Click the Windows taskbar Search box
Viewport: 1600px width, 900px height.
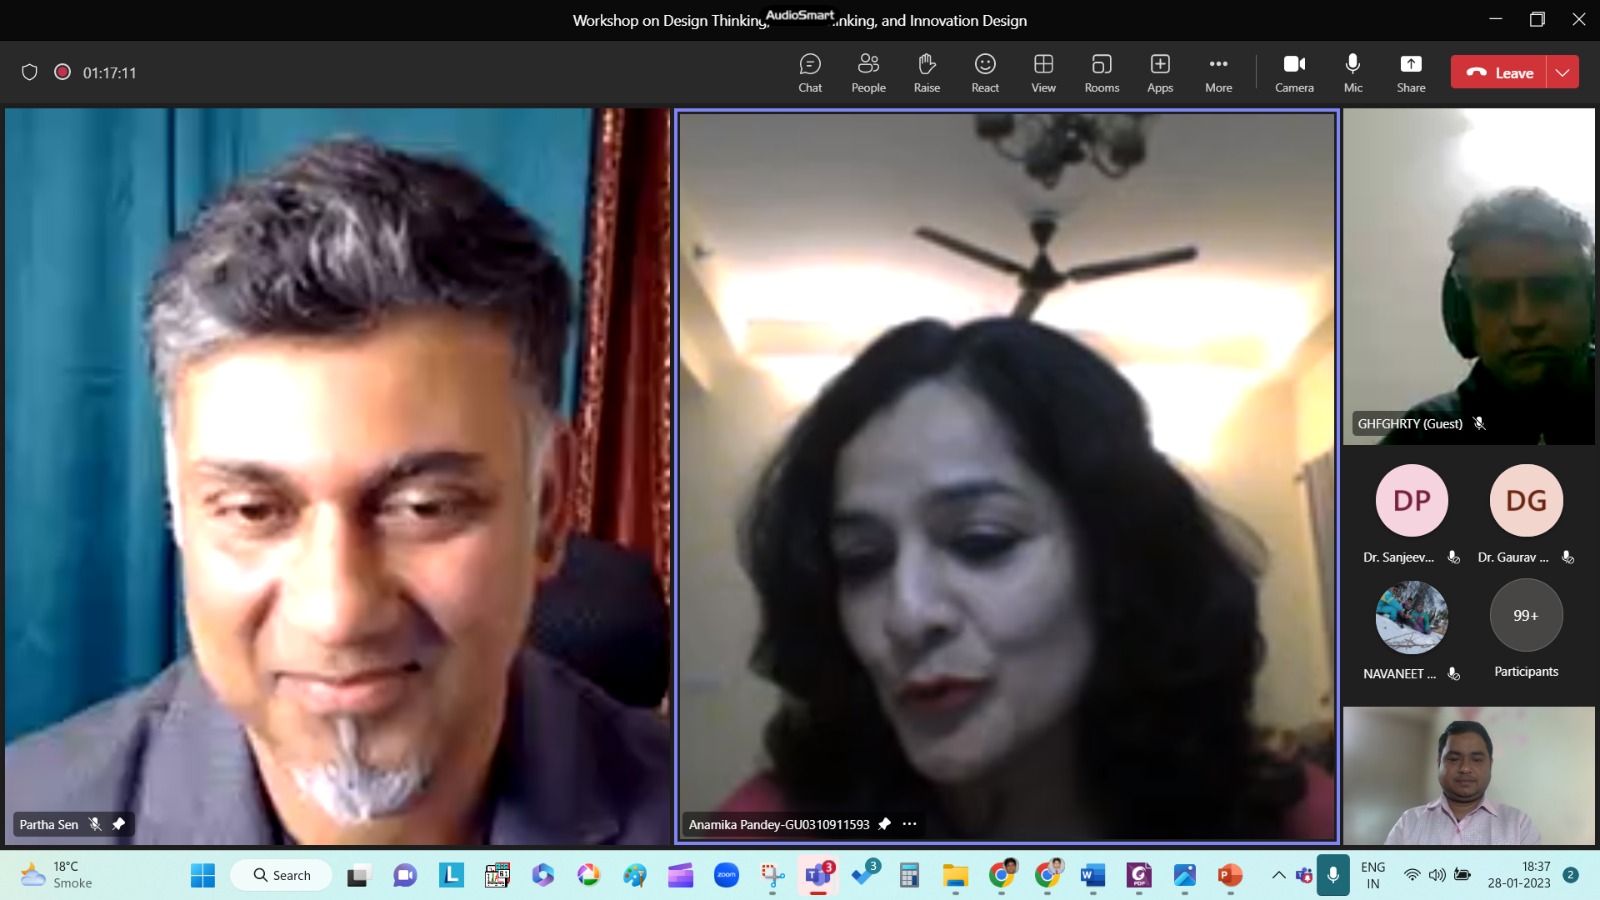tap(282, 875)
